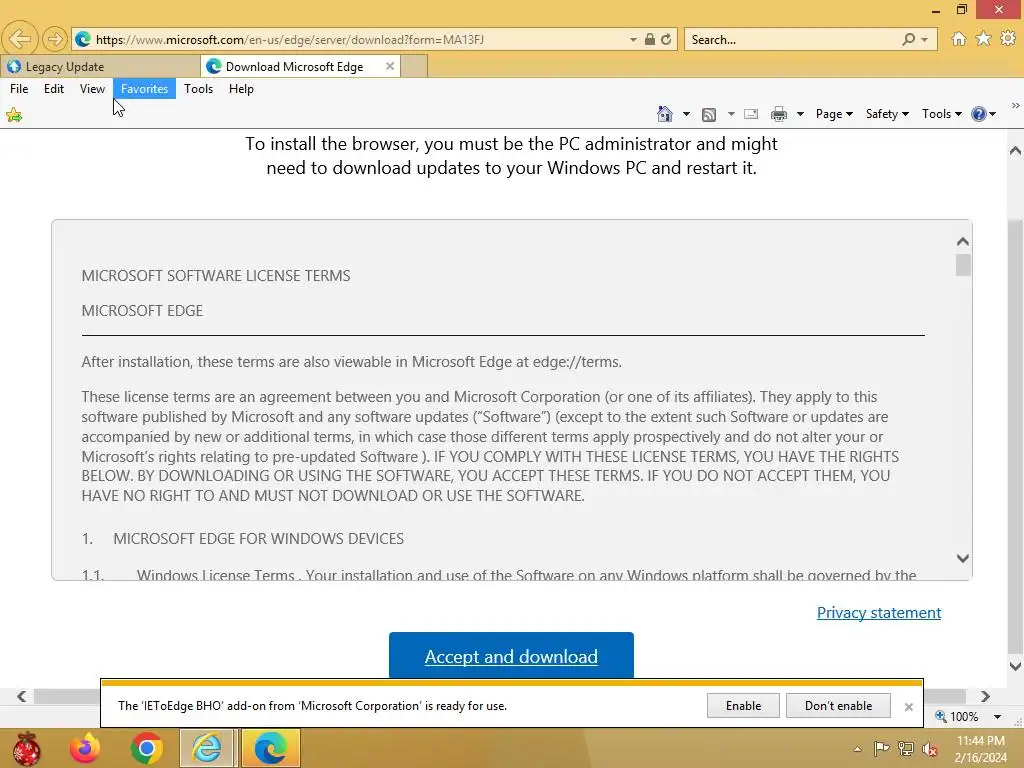The image size is (1024, 768).
Task: Click the Read mail icon in command bar
Action: (751, 114)
